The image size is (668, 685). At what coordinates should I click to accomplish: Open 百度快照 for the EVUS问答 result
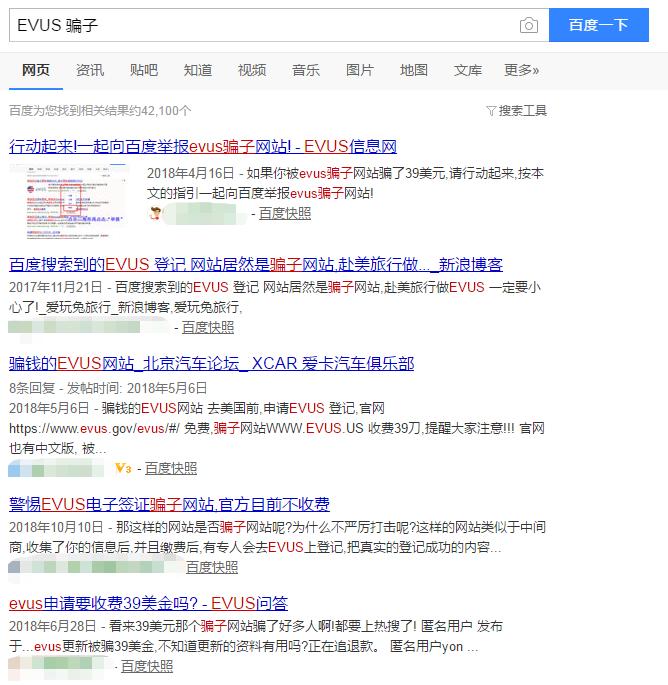point(147,666)
